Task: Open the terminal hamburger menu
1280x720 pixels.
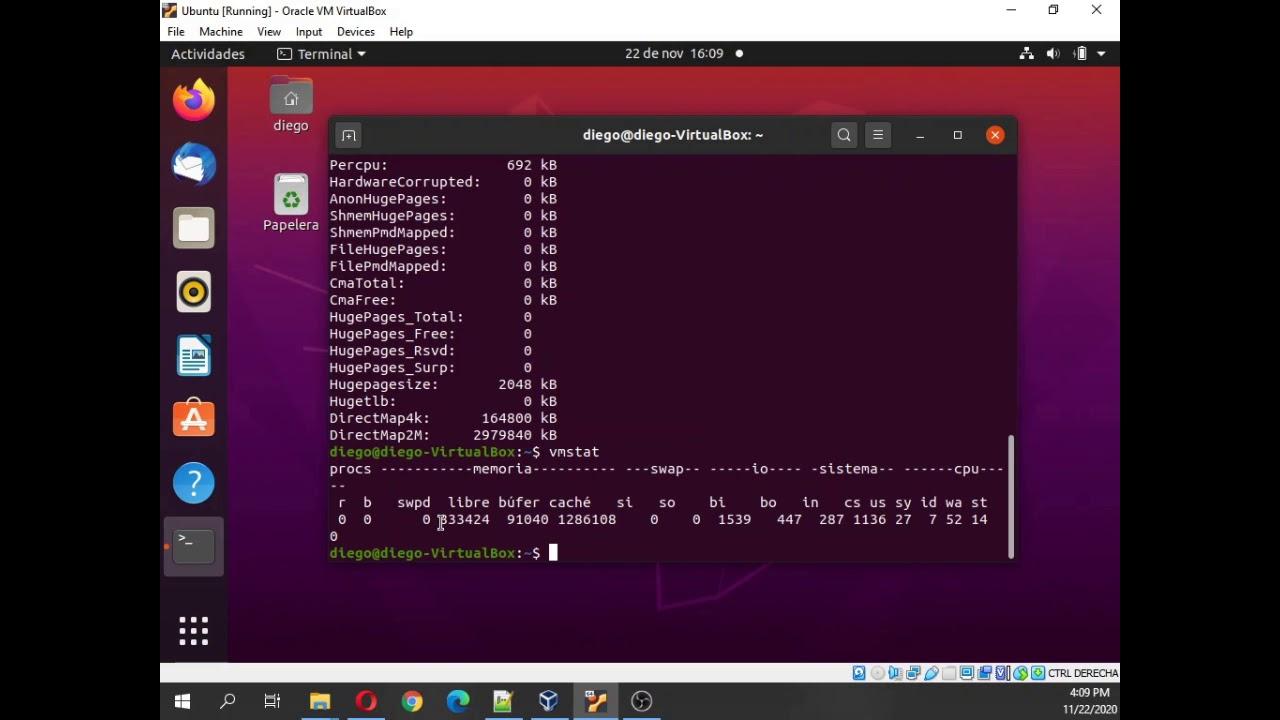Action: [877, 135]
